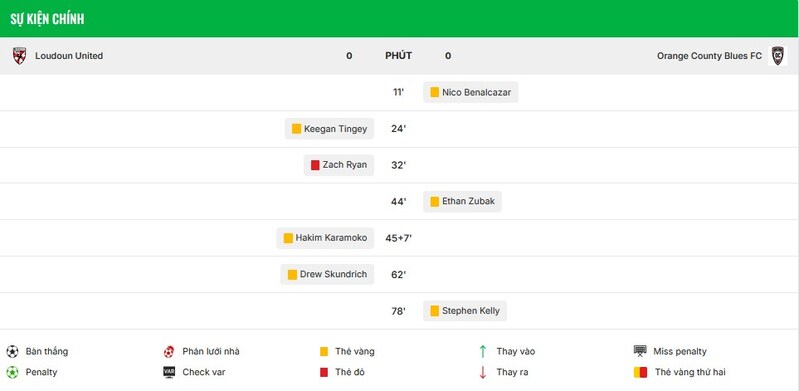
Task: Click the red Thay ra arrow icon
Action: [483, 372]
